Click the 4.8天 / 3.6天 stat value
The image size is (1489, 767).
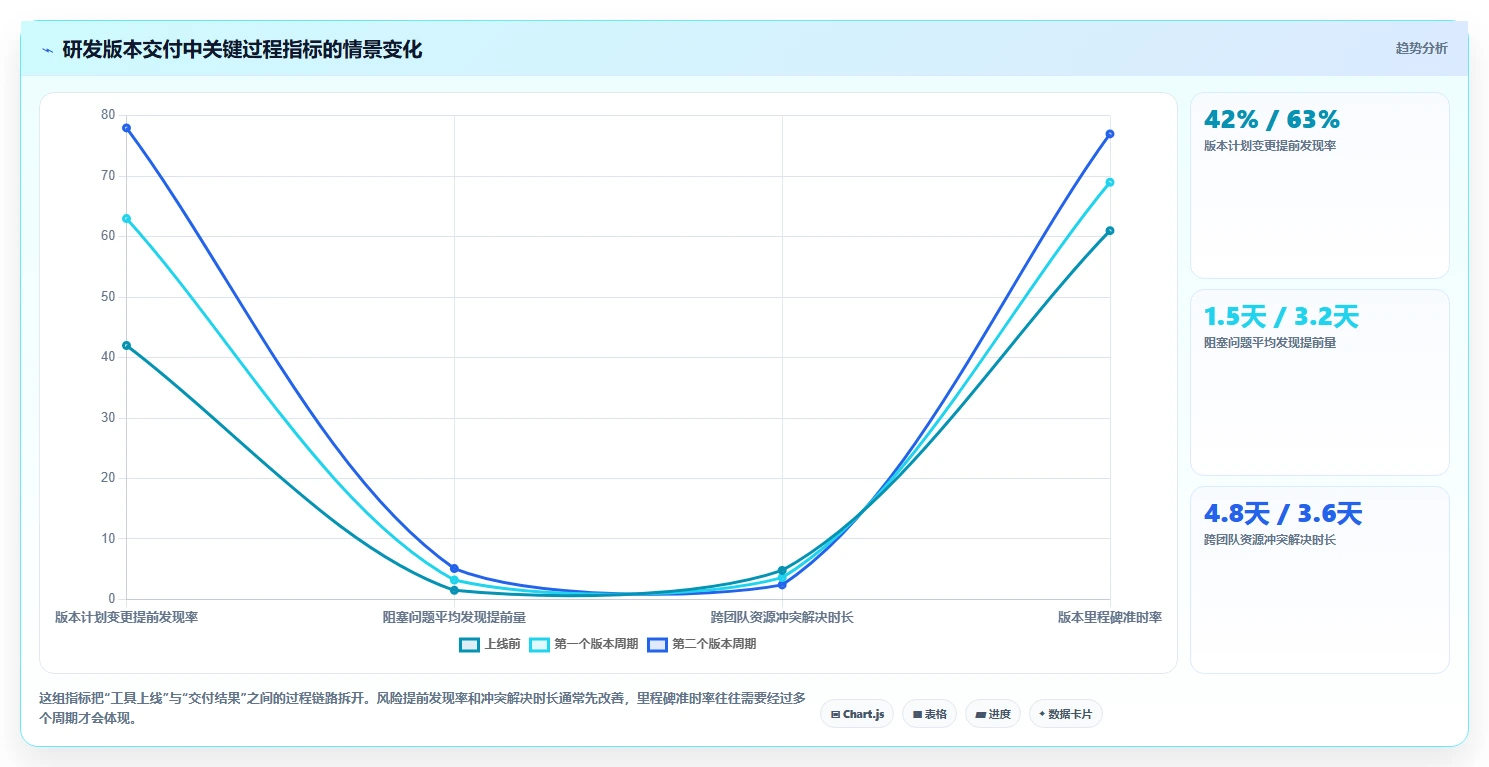(x=1283, y=514)
